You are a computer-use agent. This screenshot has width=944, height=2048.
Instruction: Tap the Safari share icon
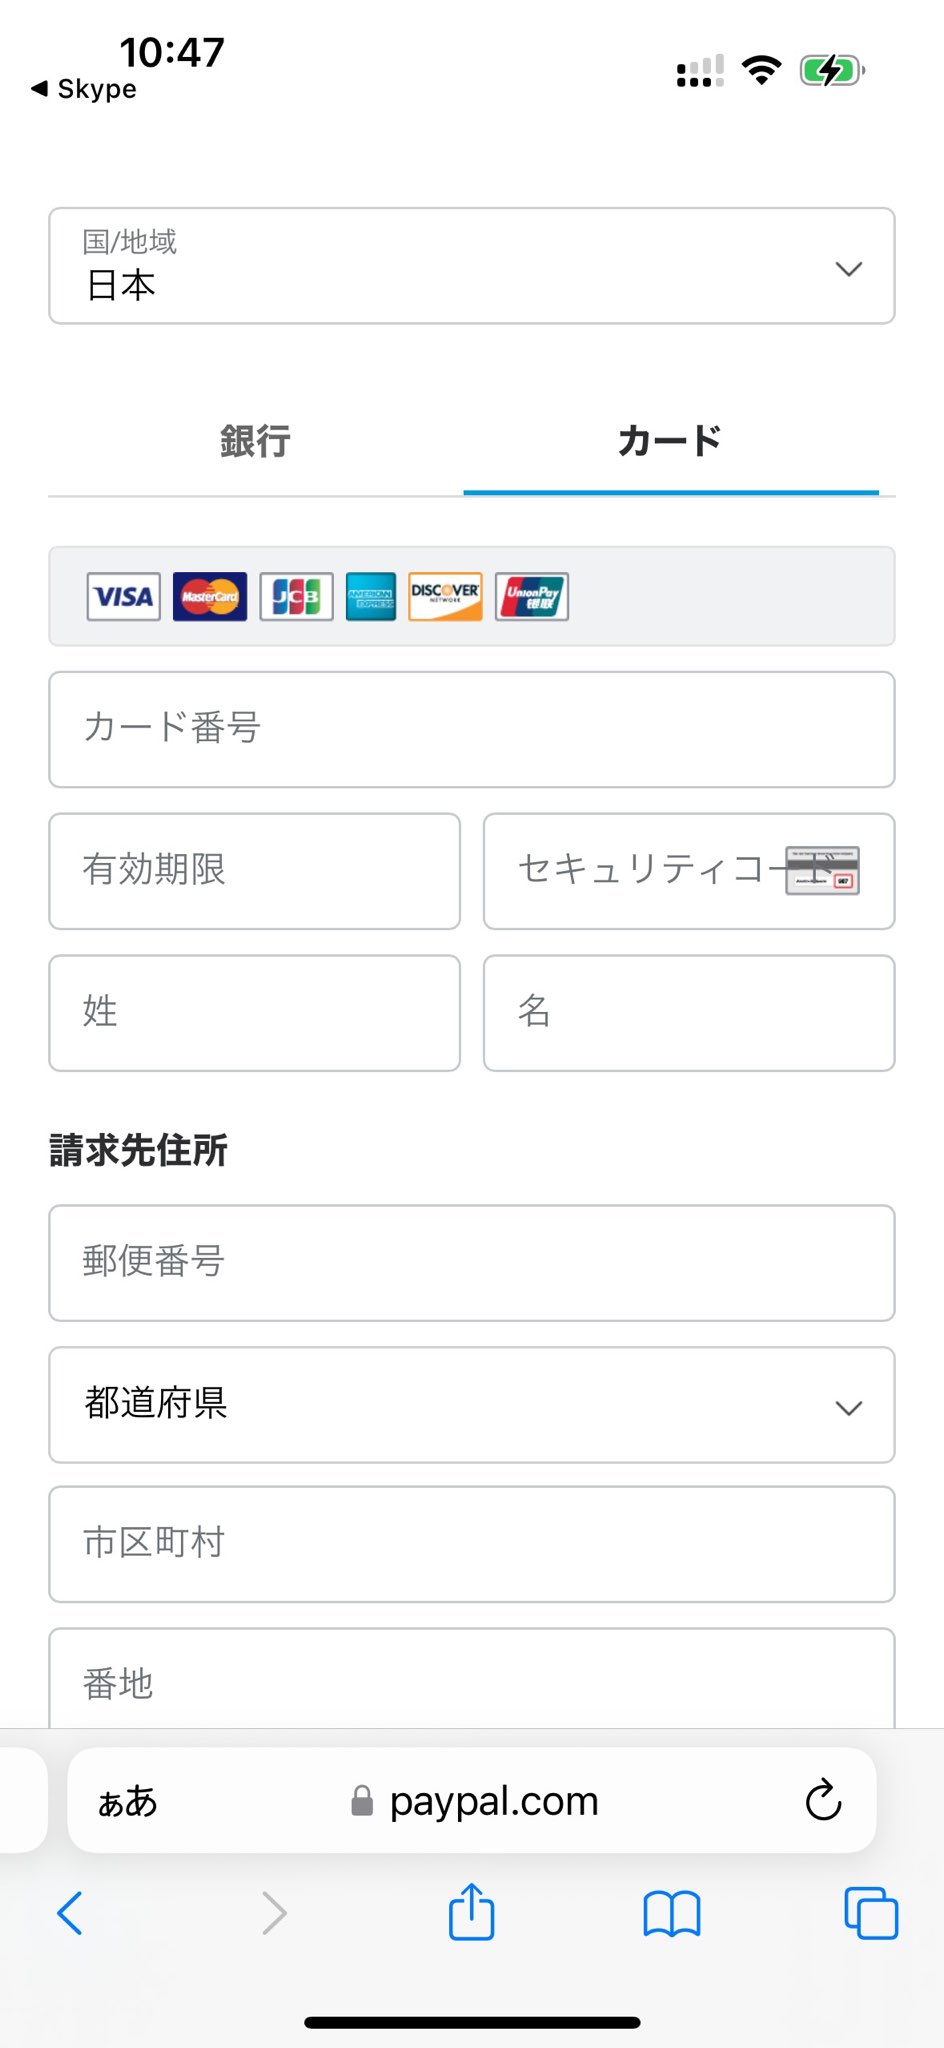(x=471, y=1913)
